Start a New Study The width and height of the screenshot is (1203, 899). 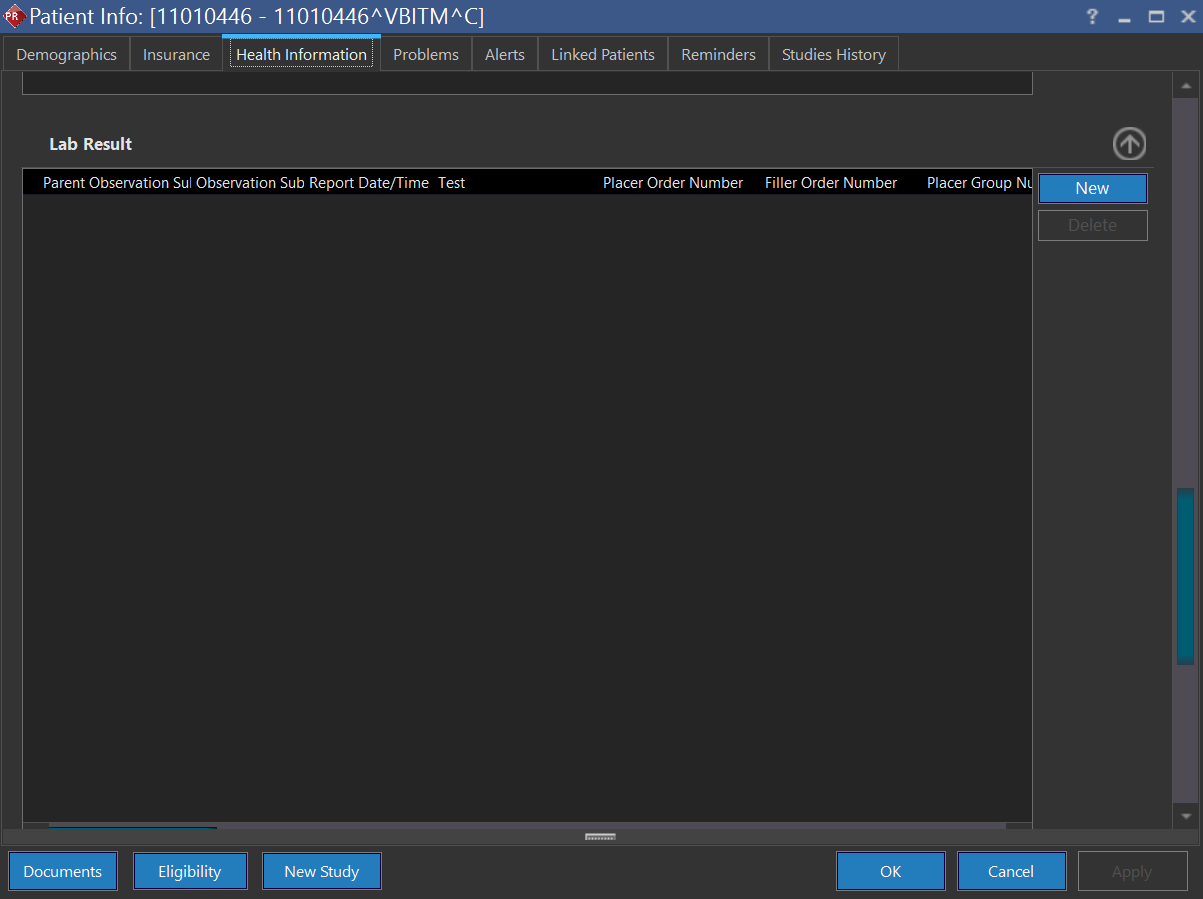[x=321, y=871]
